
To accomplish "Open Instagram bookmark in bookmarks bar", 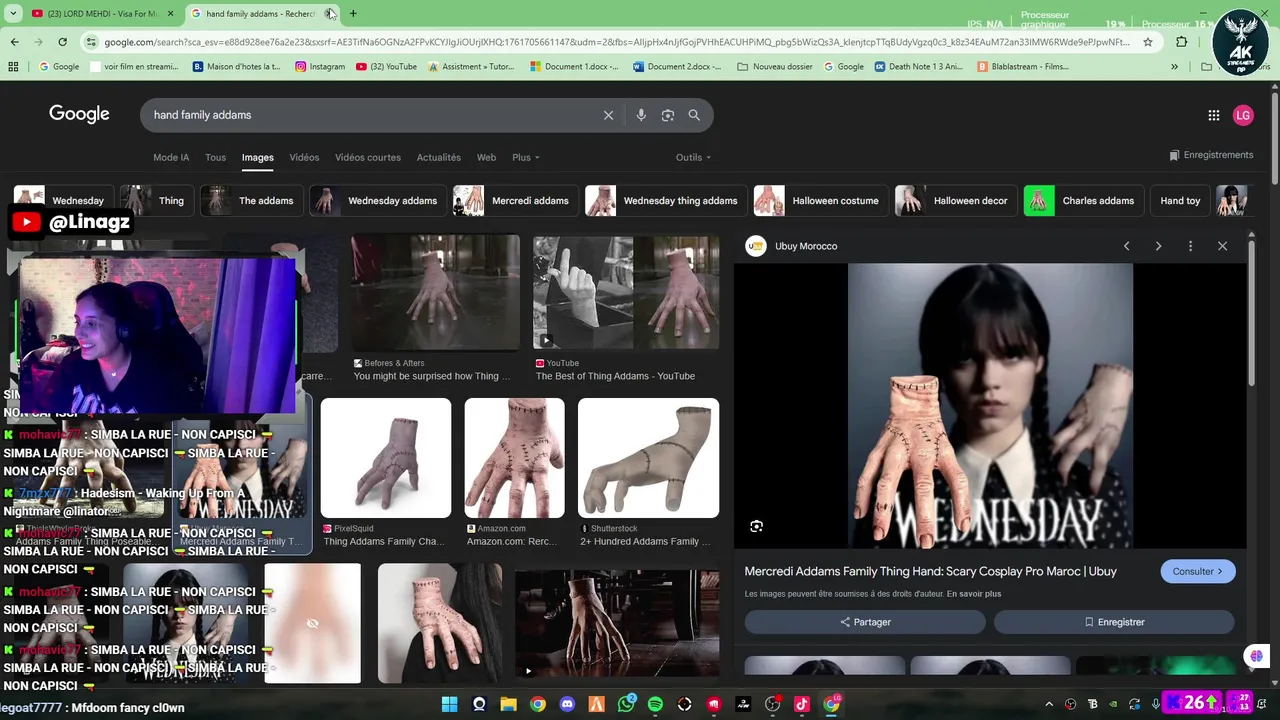I will pos(320,67).
